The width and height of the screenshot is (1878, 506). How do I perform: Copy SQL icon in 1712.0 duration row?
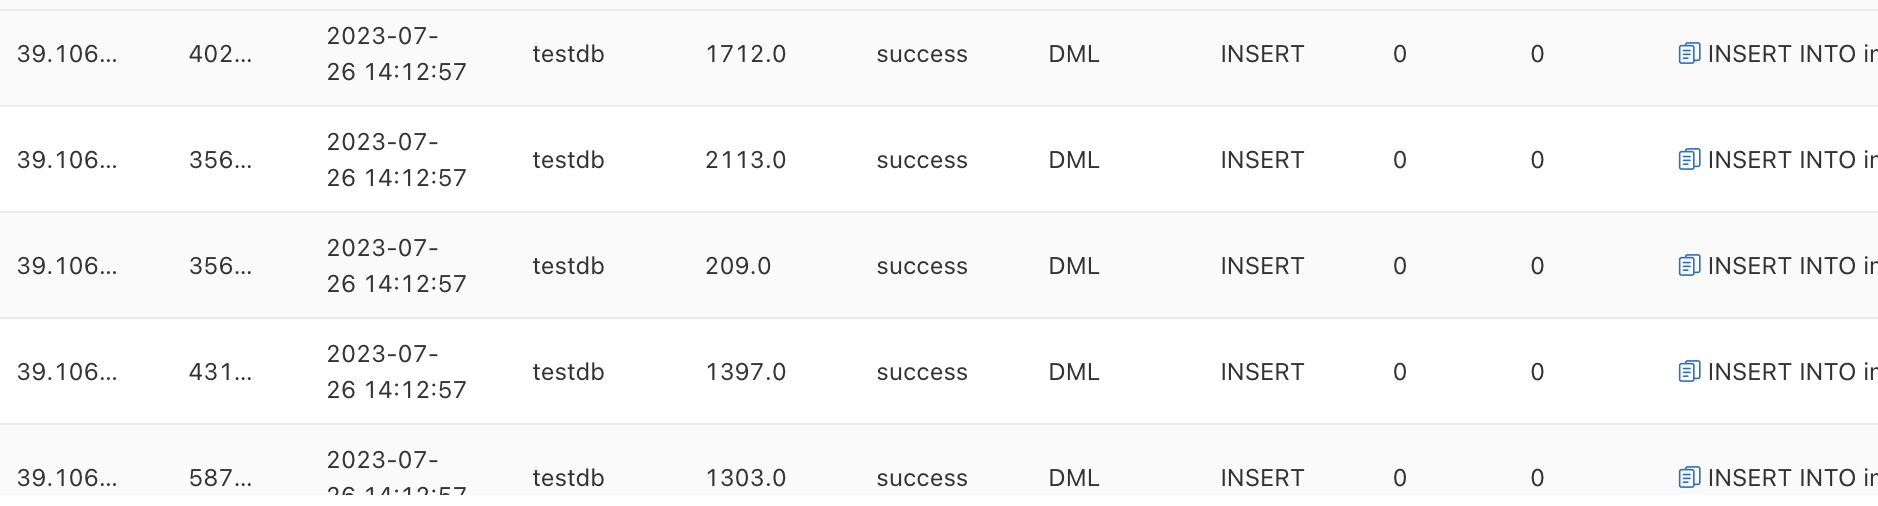[x=1689, y=54]
